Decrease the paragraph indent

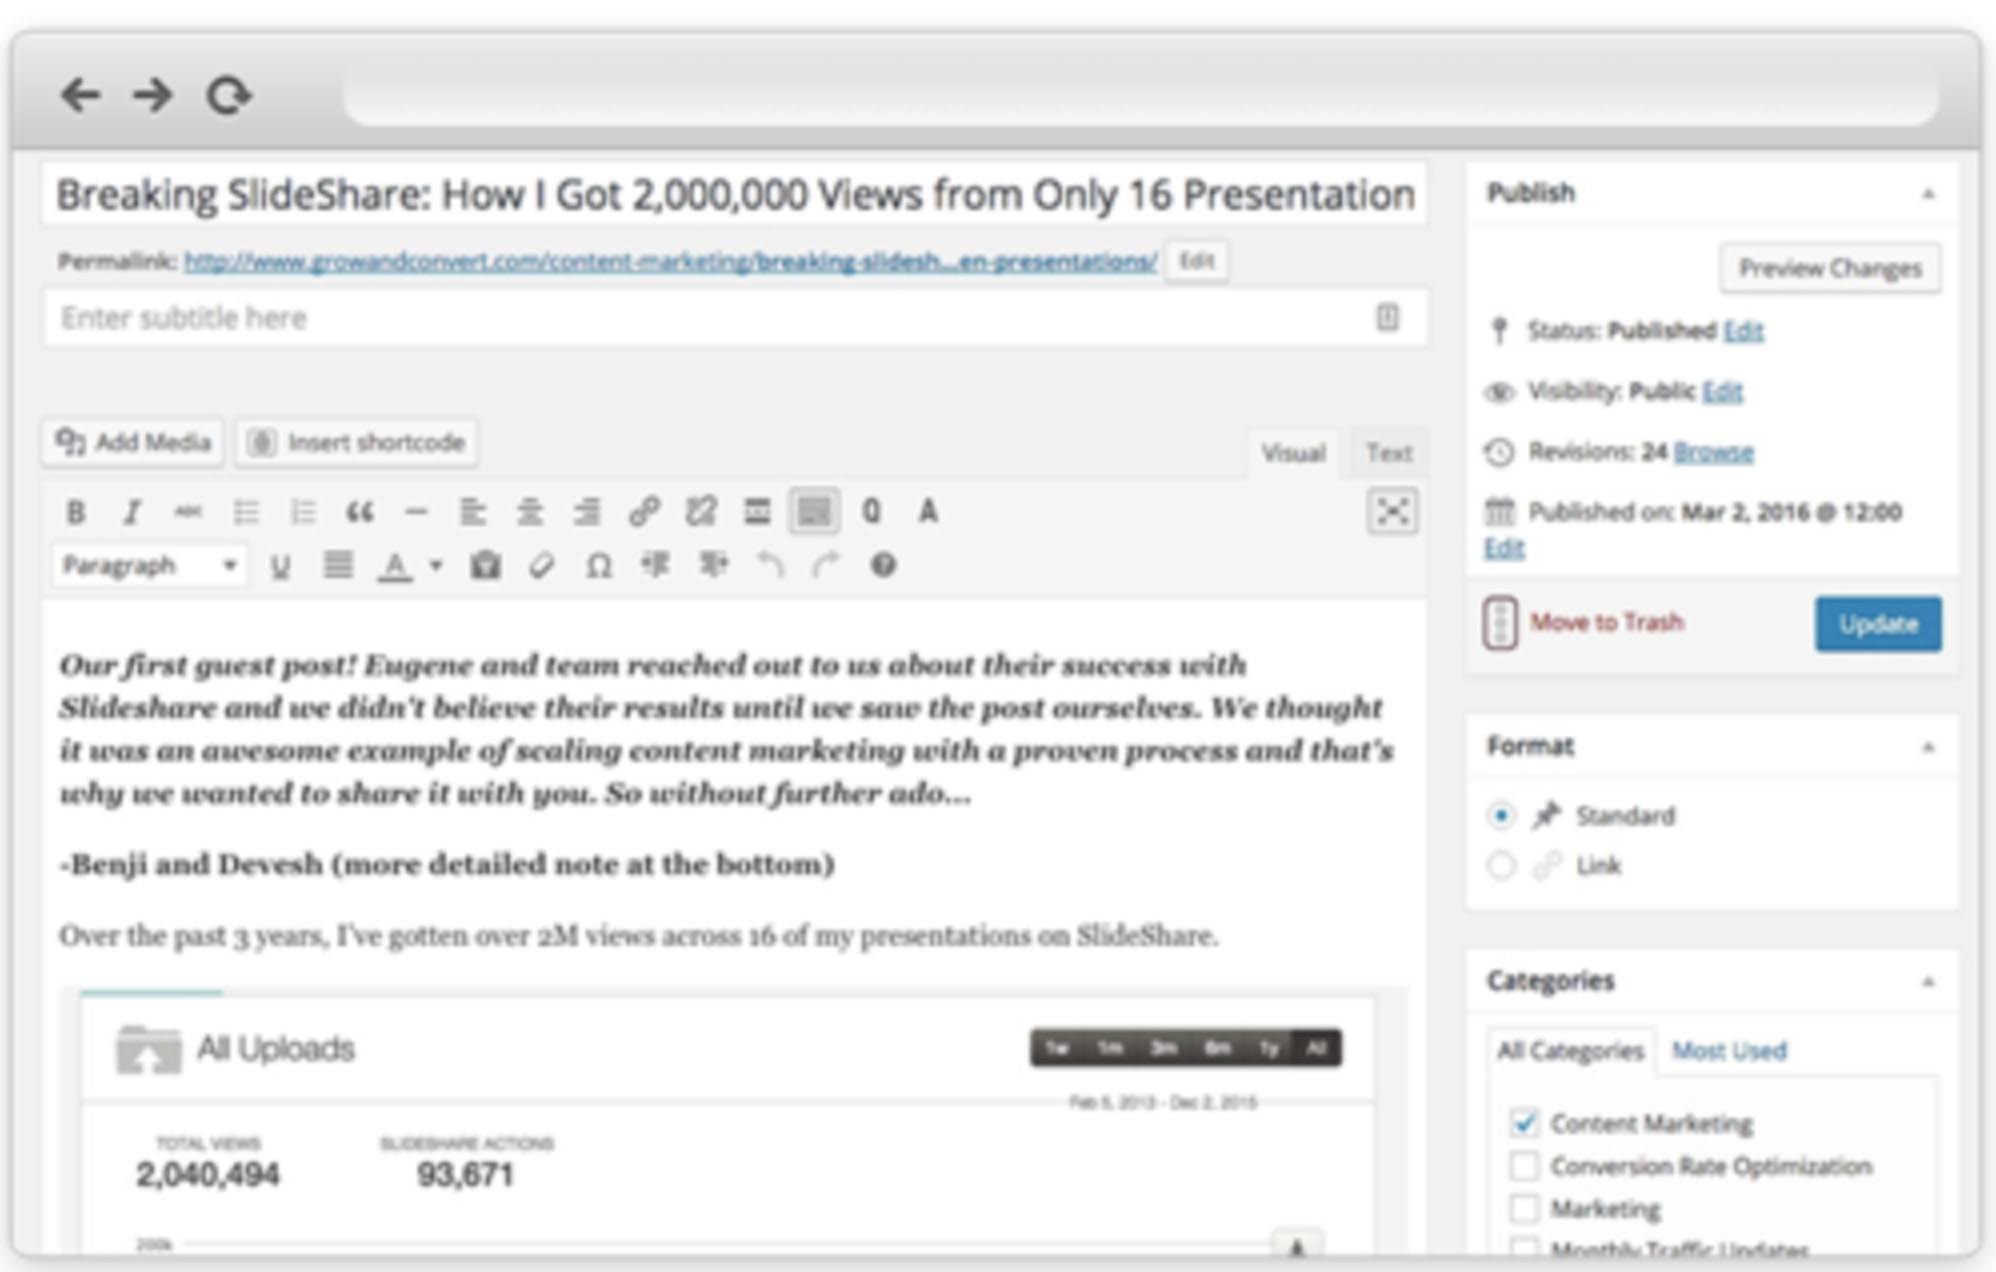tap(655, 566)
